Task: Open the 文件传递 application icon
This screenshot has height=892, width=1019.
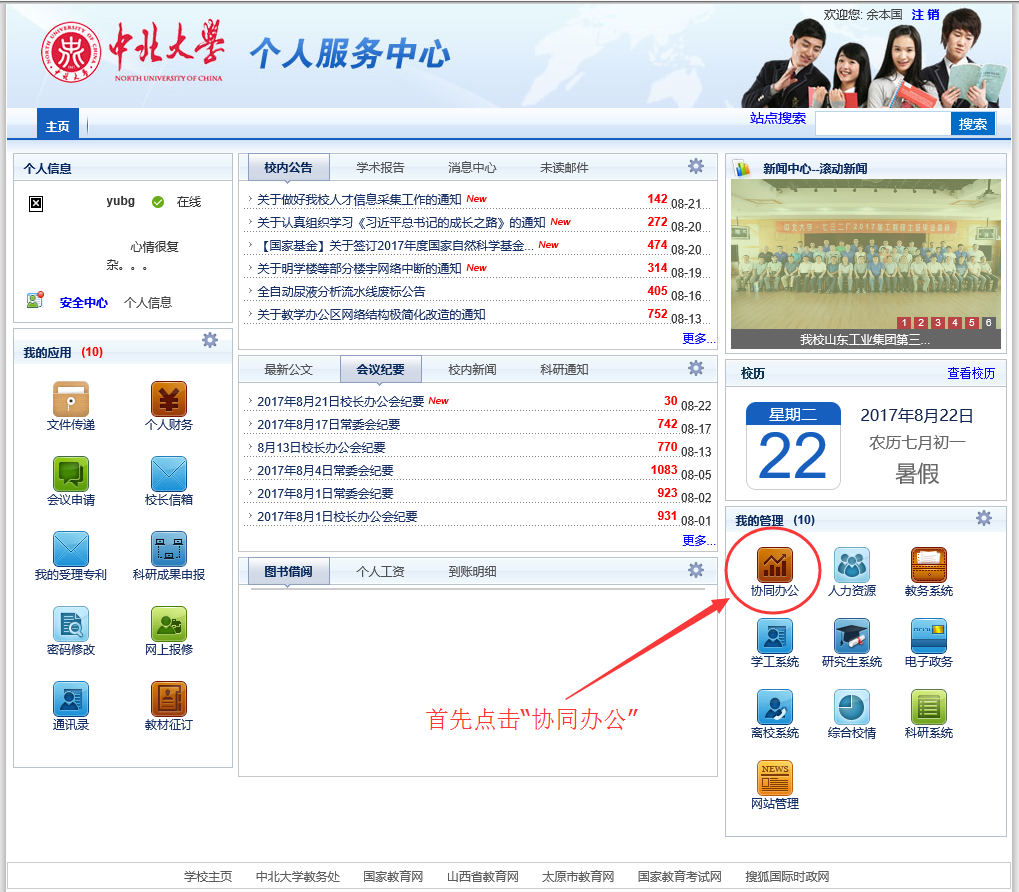Action: coord(71,399)
